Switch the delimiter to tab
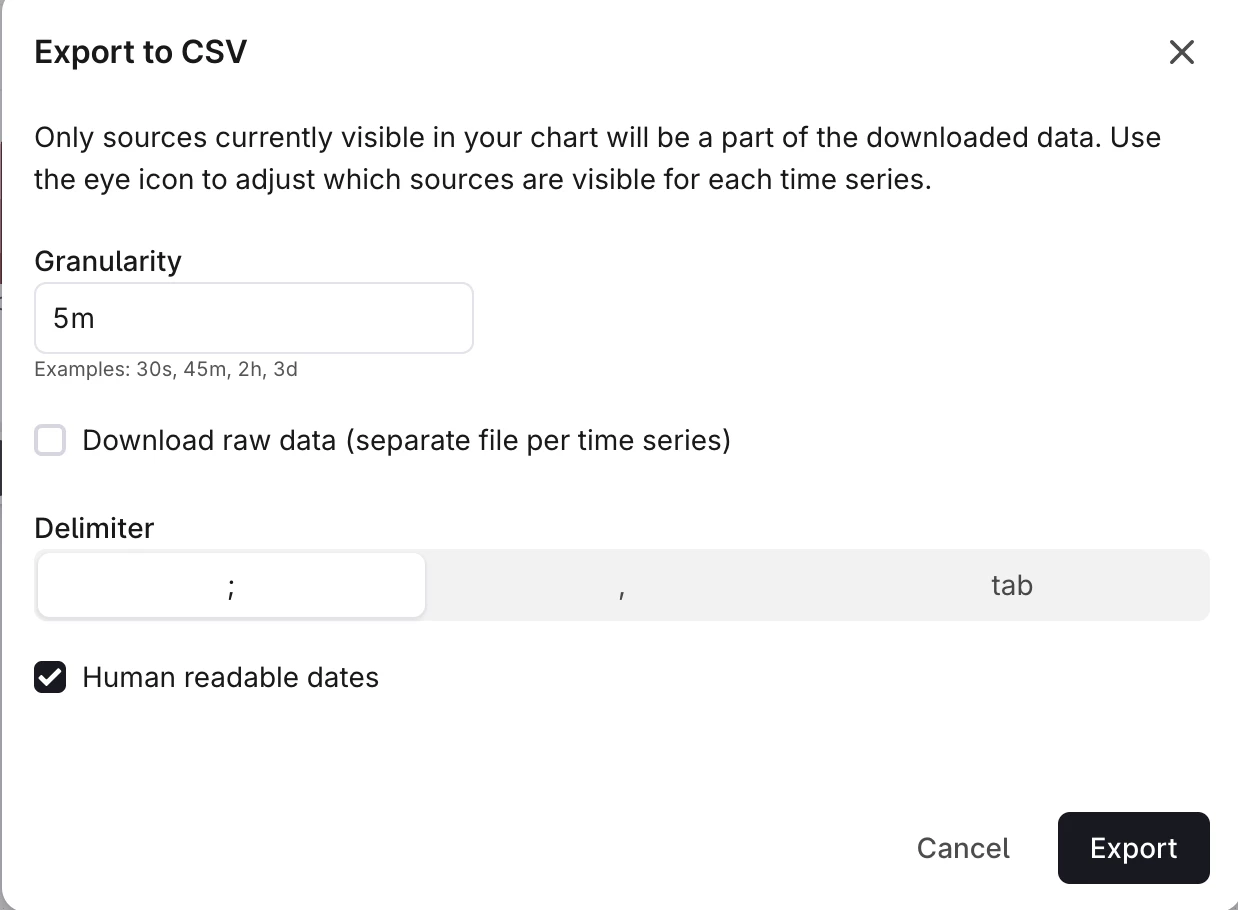 pyautogui.click(x=1011, y=585)
